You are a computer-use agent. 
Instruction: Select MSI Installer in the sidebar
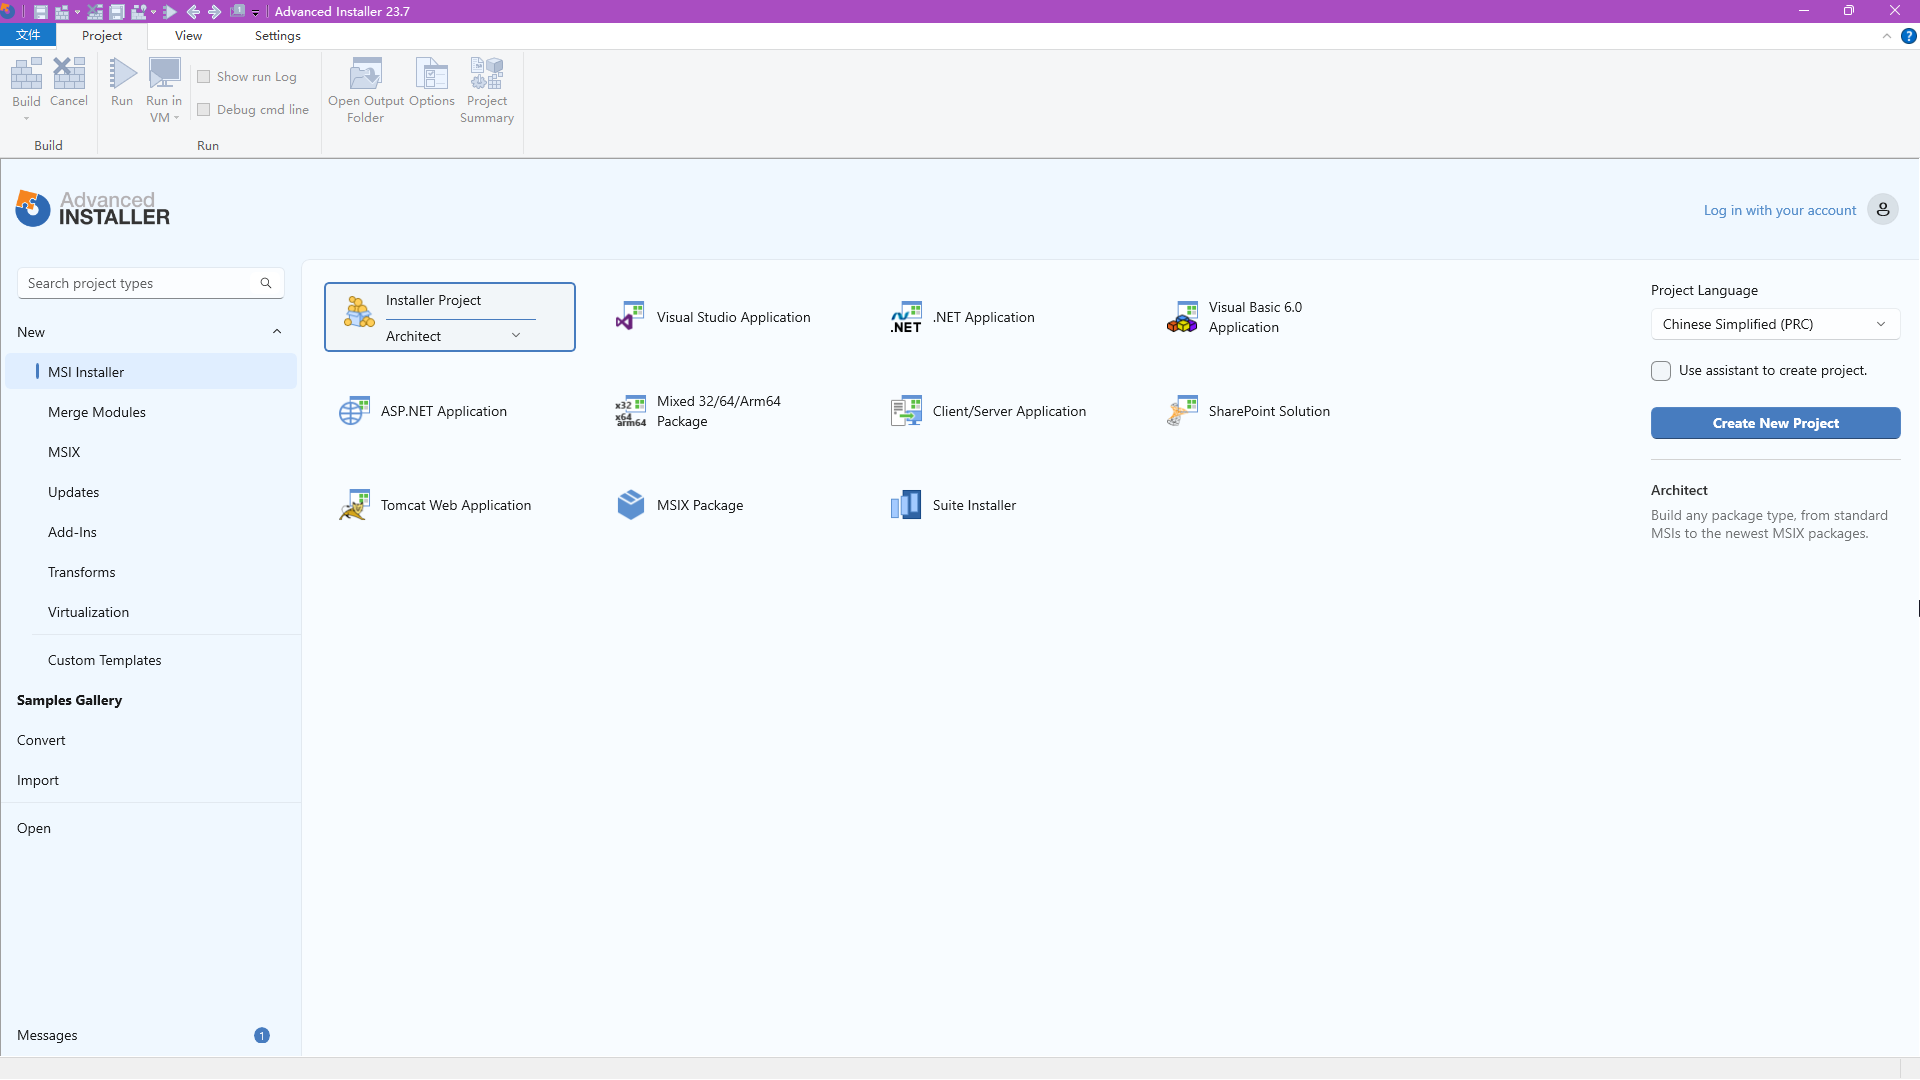click(x=151, y=372)
